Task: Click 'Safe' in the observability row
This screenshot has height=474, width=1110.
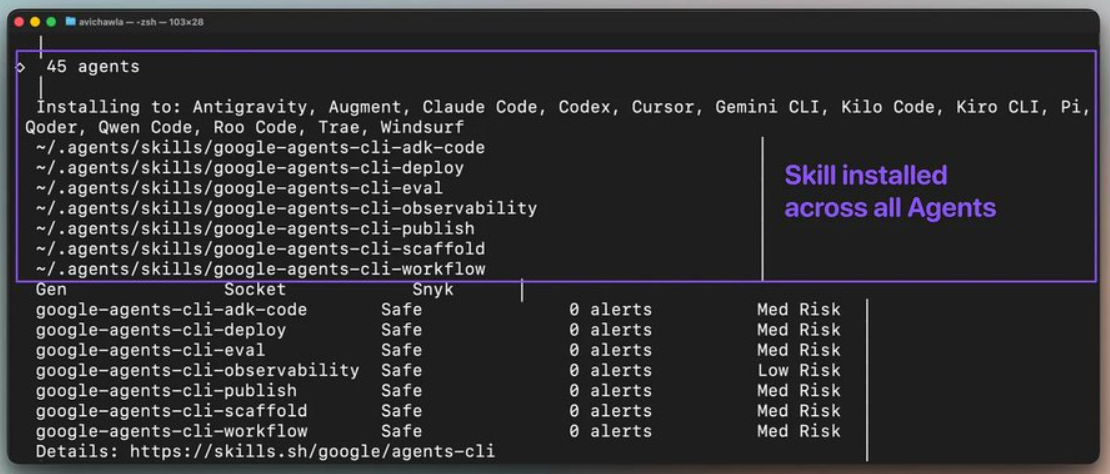Action: (401, 370)
